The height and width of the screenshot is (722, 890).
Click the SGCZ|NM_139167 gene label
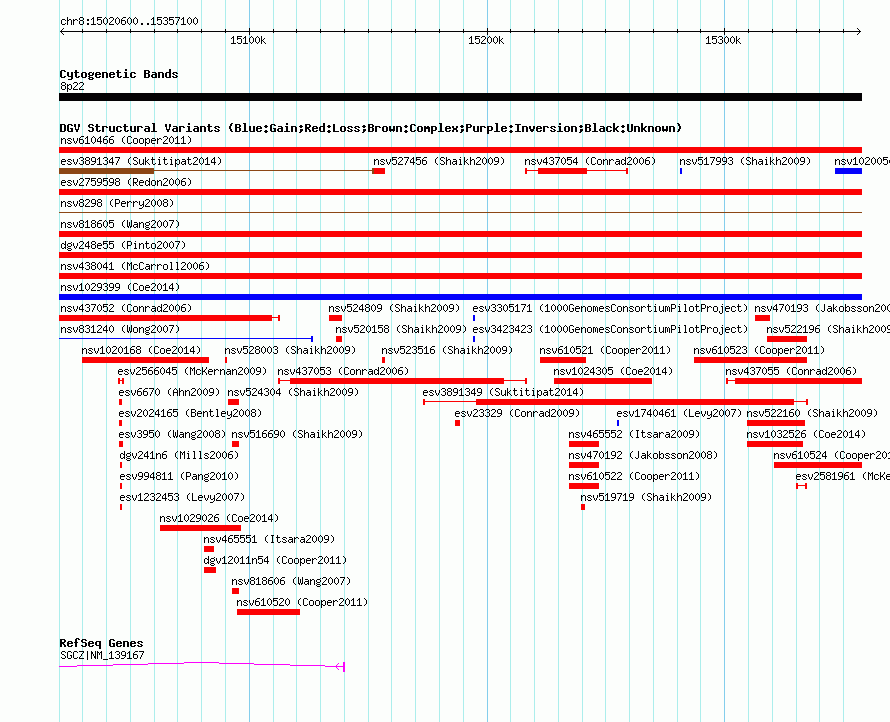point(102,655)
